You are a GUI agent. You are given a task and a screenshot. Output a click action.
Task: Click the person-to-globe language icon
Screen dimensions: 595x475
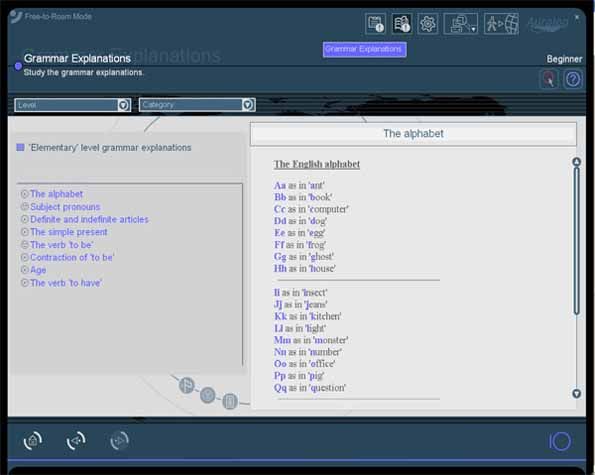(x=501, y=24)
